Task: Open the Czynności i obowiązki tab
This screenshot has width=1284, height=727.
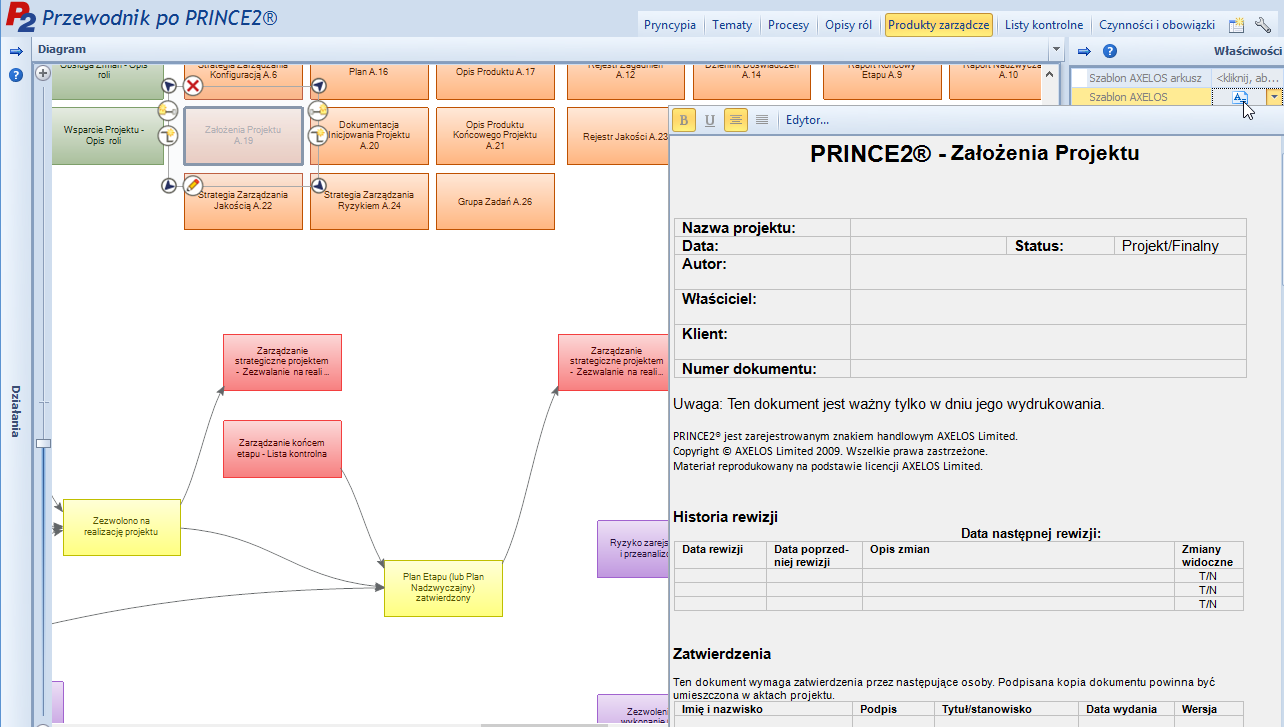Action: [x=1156, y=25]
